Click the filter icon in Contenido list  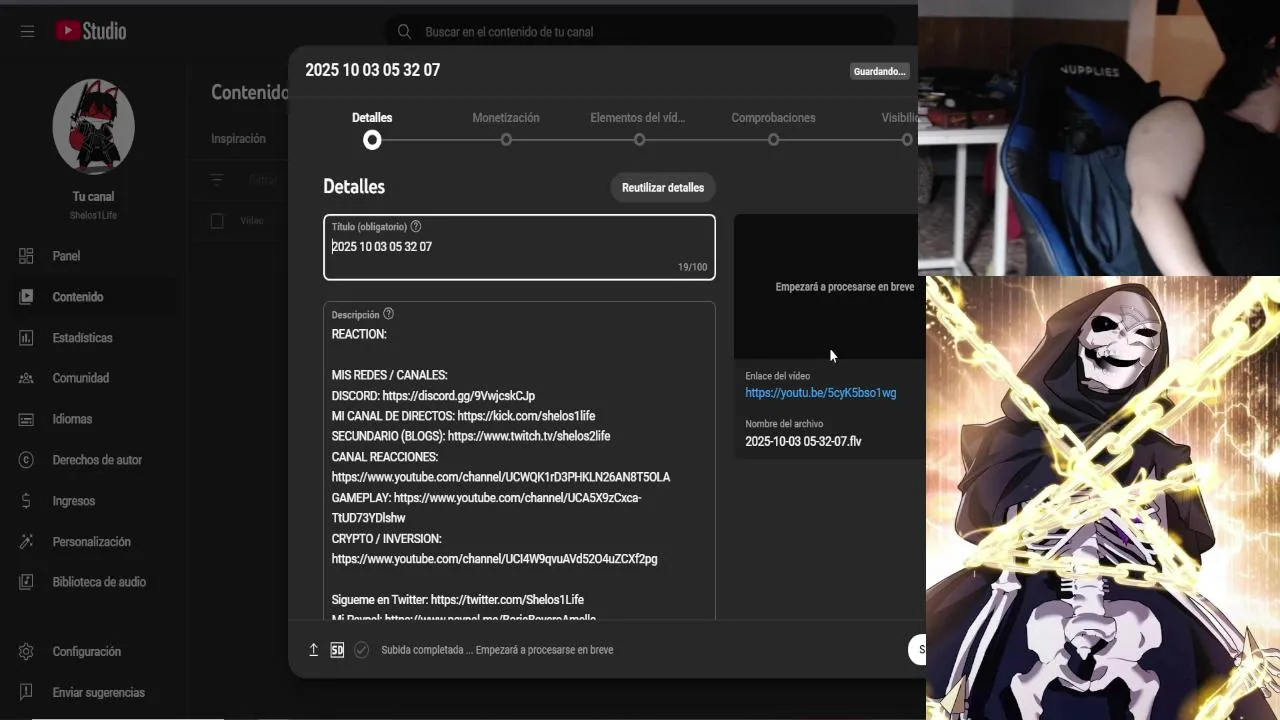217,181
